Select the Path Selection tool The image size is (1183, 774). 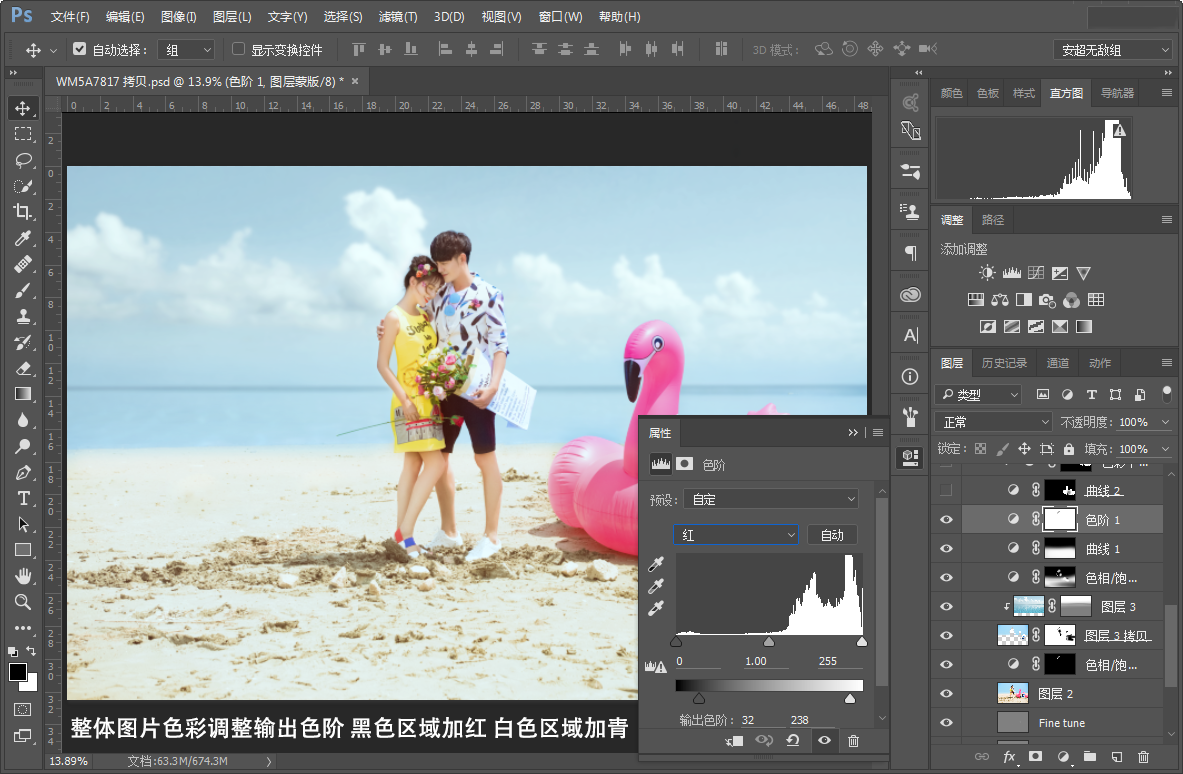click(x=23, y=524)
